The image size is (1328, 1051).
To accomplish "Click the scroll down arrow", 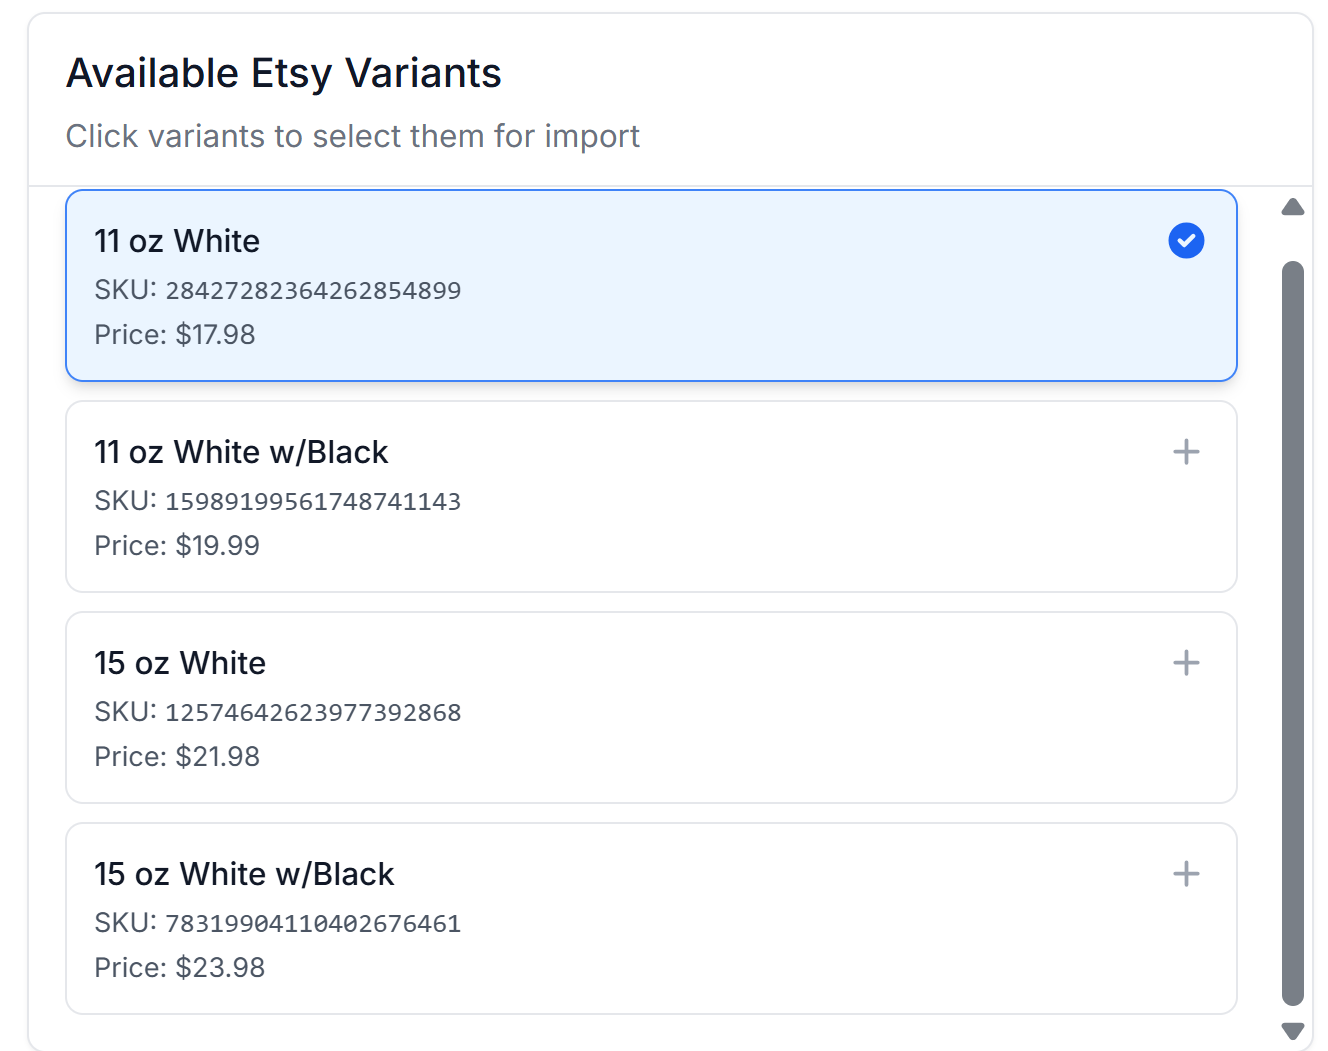I will [1293, 1030].
